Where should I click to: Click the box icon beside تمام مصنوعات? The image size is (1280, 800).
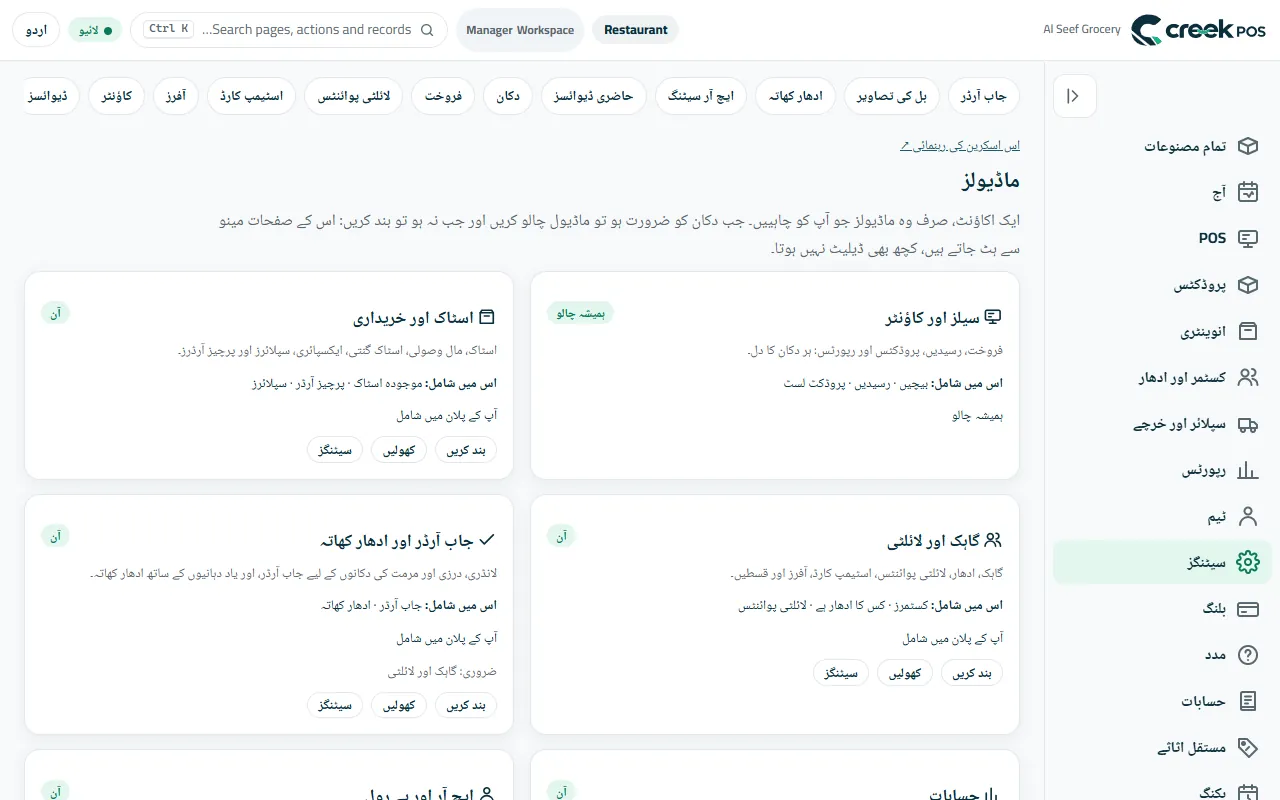1247,146
